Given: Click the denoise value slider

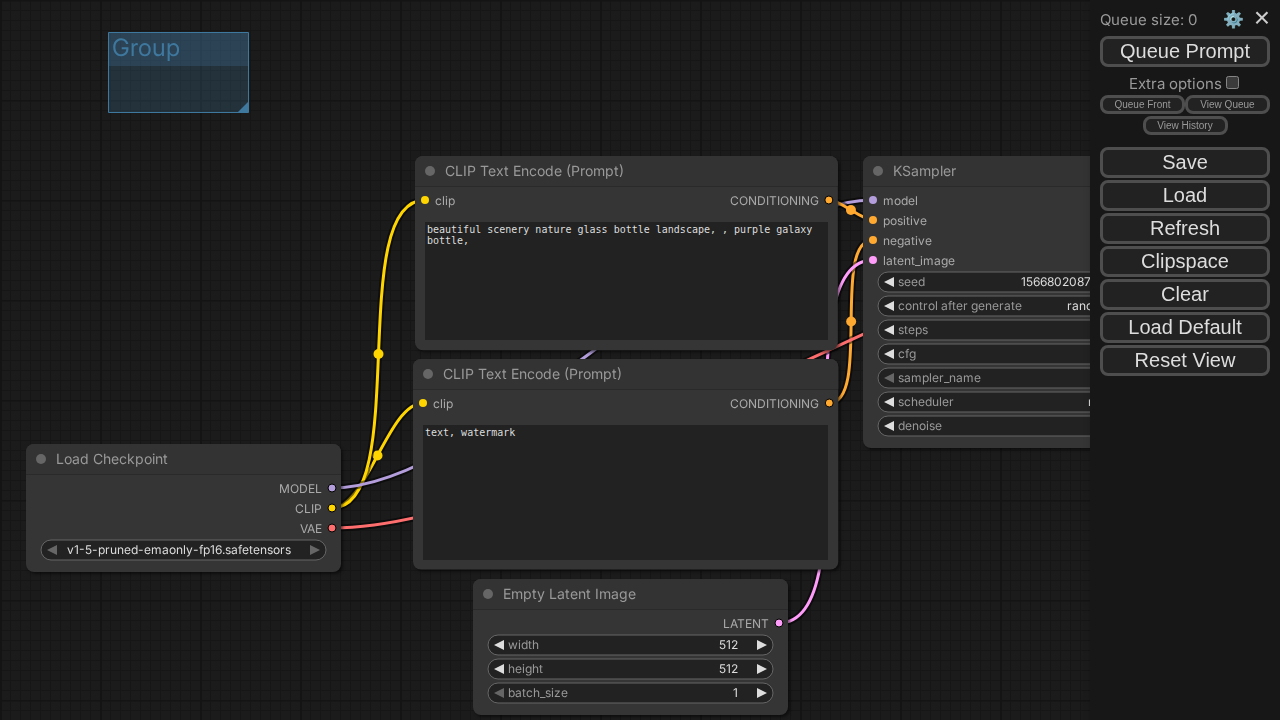Looking at the screenshot, I should click(984, 426).
